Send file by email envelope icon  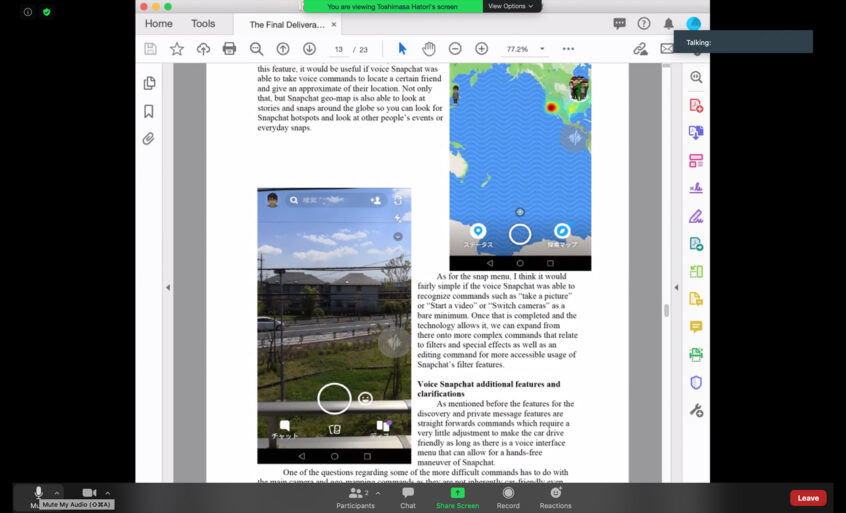click(x=667, y=49)
